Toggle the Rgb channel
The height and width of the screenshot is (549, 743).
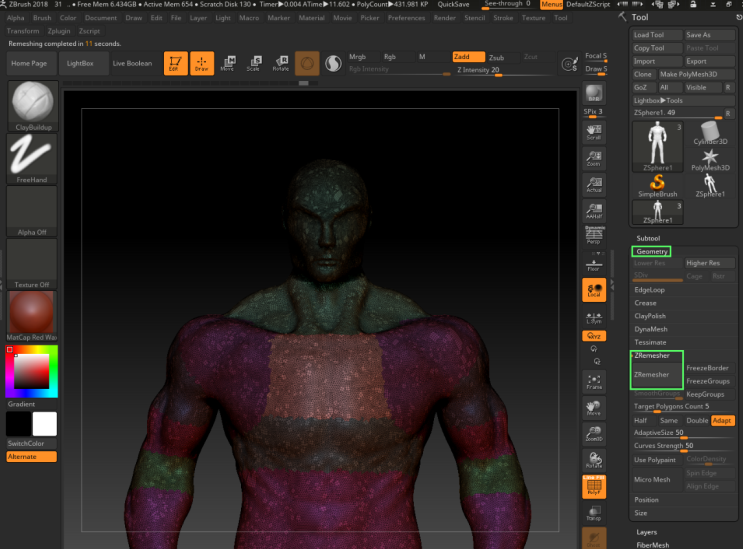pos(398,57)
